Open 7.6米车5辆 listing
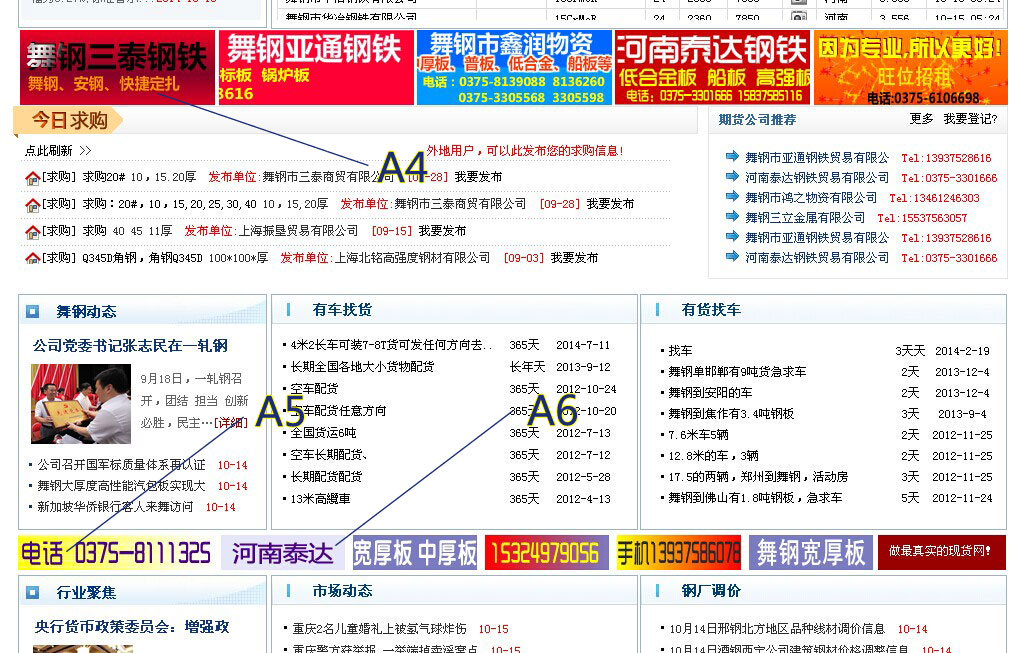 point(699,434)
